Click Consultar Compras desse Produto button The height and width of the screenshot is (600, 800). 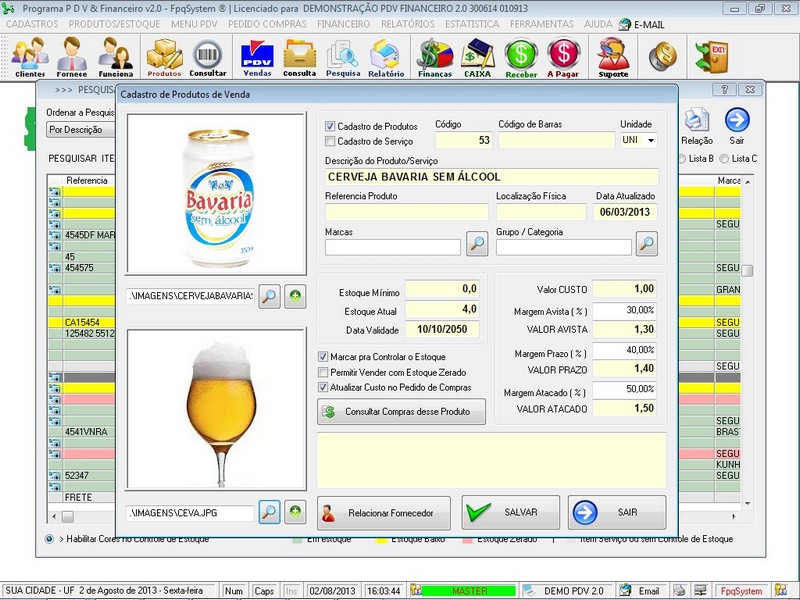click(x=401, y=411)
